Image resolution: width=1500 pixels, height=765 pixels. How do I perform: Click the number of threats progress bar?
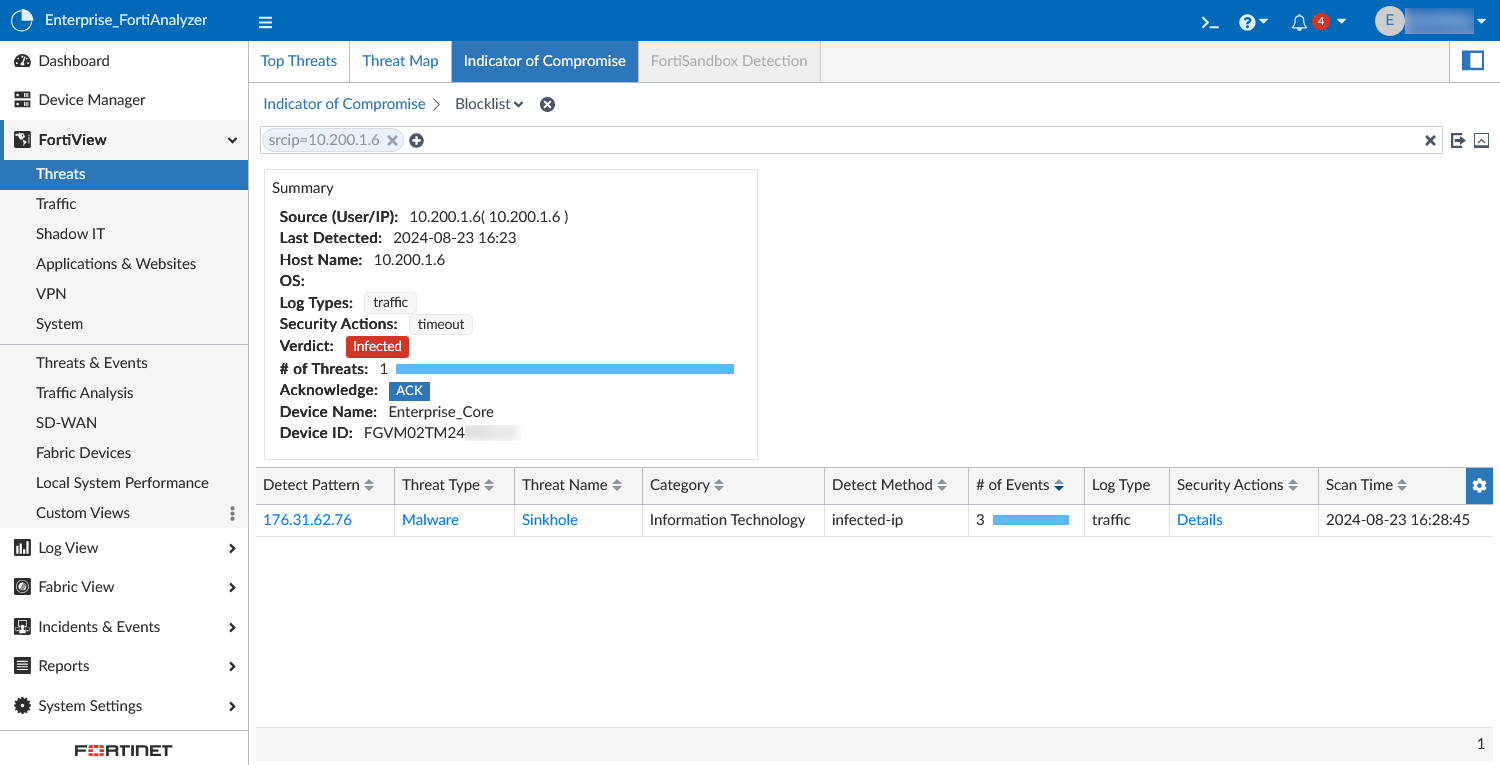(x=565, y=369)
